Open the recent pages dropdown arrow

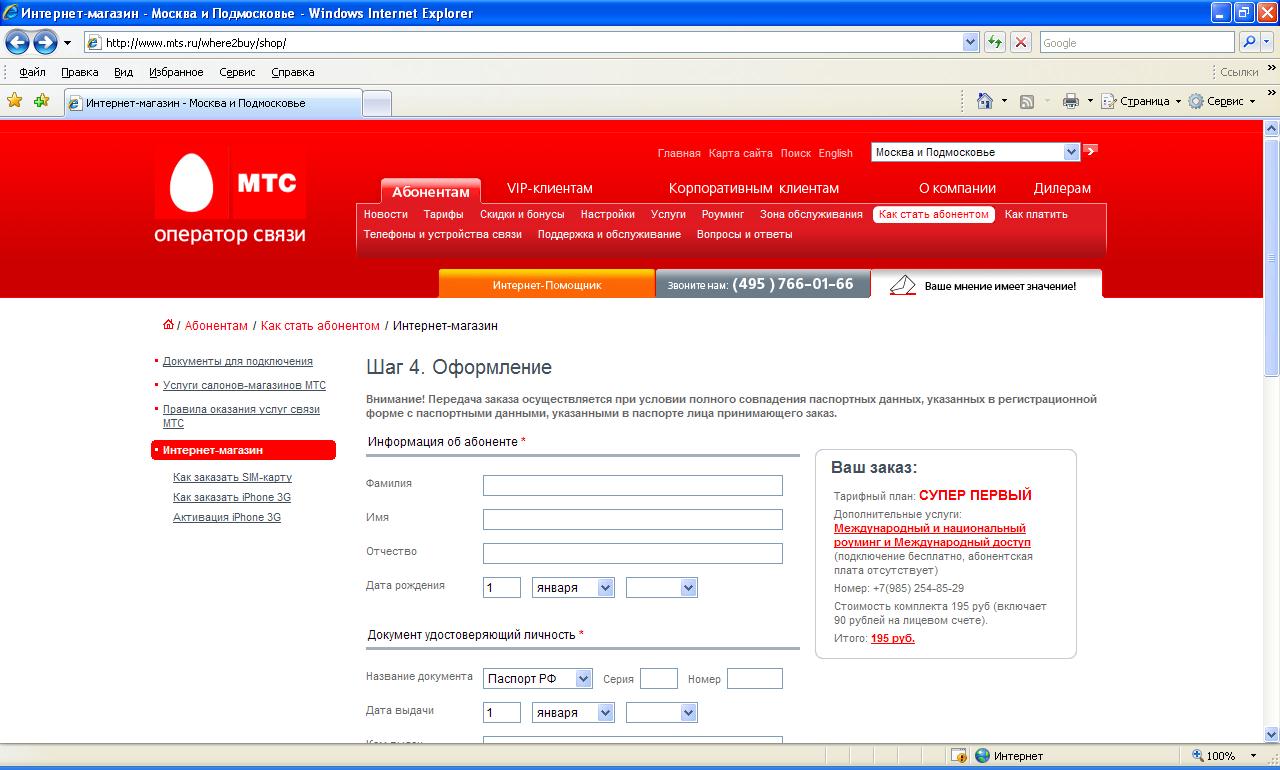point(68,43)
